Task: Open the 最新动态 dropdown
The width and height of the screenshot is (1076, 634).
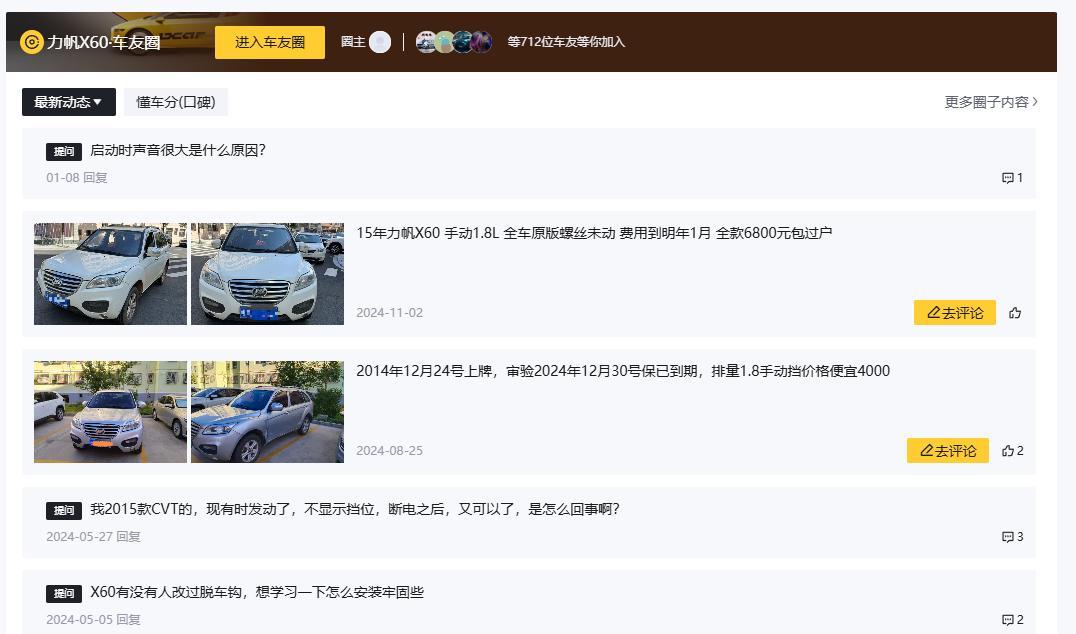Action: coord(69,102)
